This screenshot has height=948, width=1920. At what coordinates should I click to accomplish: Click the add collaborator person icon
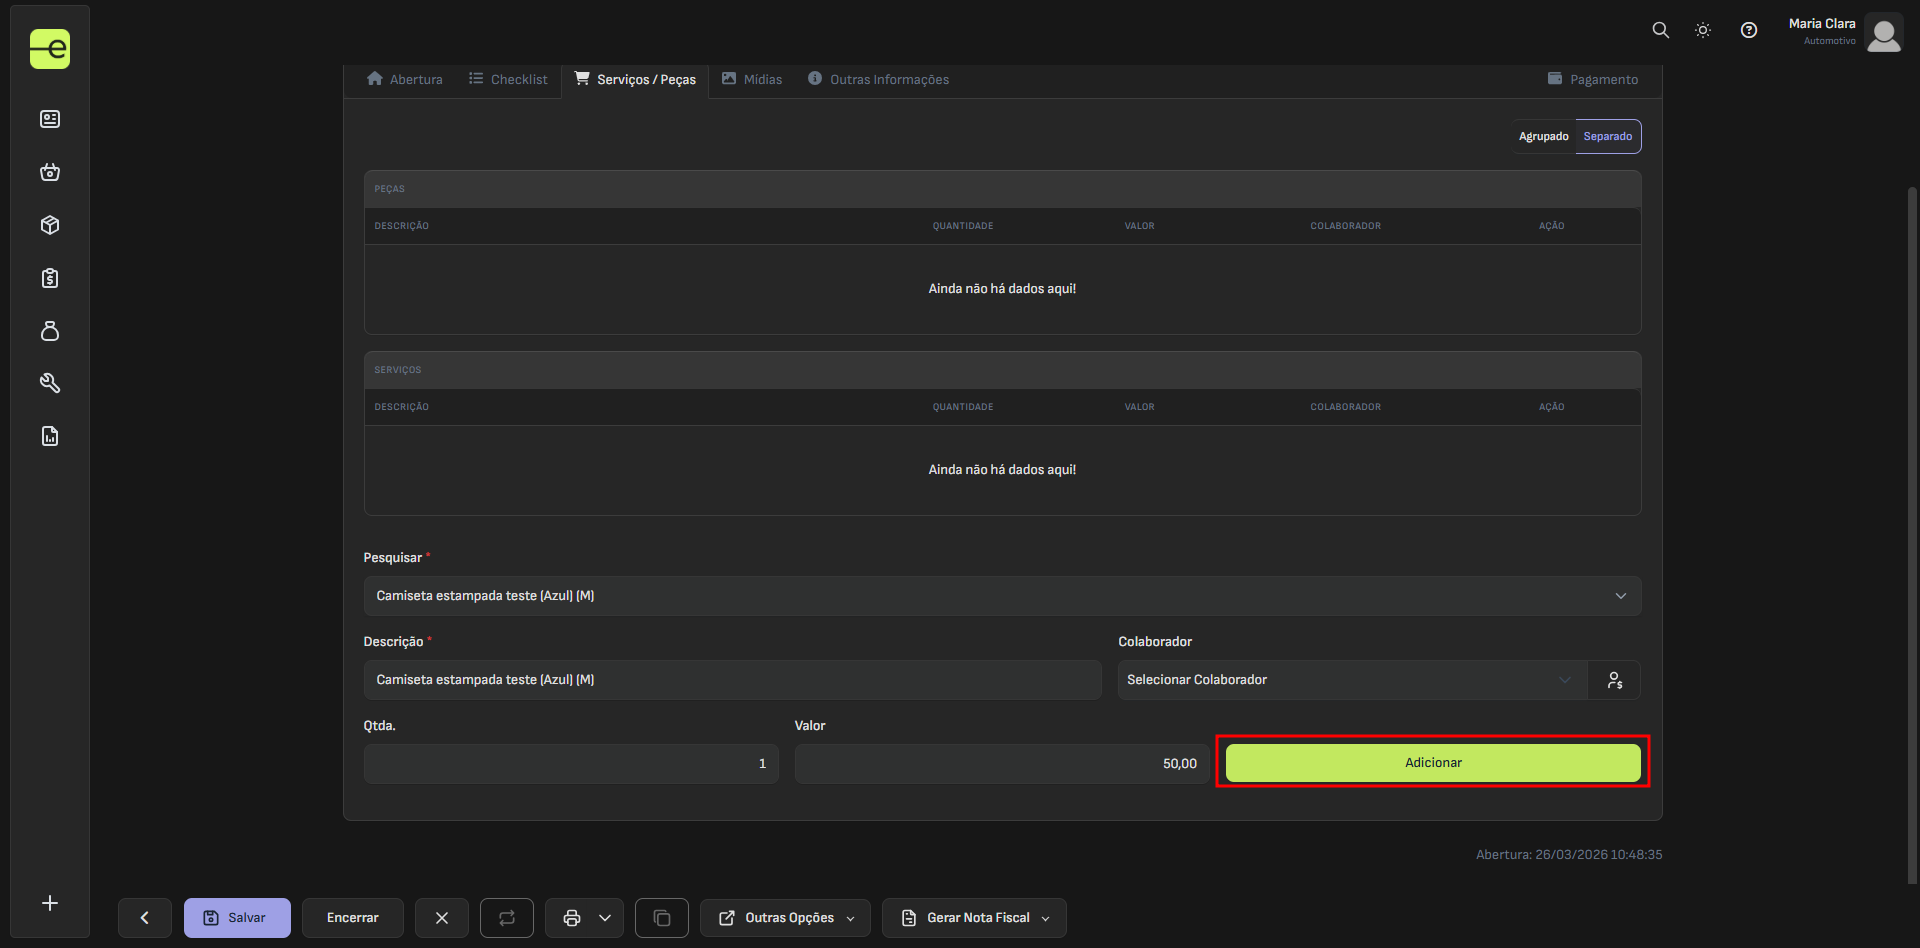(1614, 680)
